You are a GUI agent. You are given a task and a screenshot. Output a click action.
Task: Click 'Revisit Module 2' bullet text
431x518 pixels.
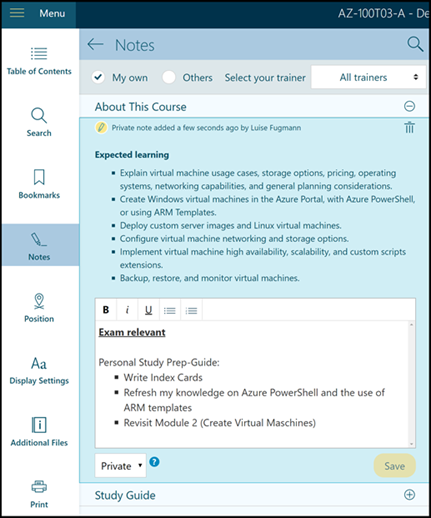pyautogui.click(x=220, y=423)
